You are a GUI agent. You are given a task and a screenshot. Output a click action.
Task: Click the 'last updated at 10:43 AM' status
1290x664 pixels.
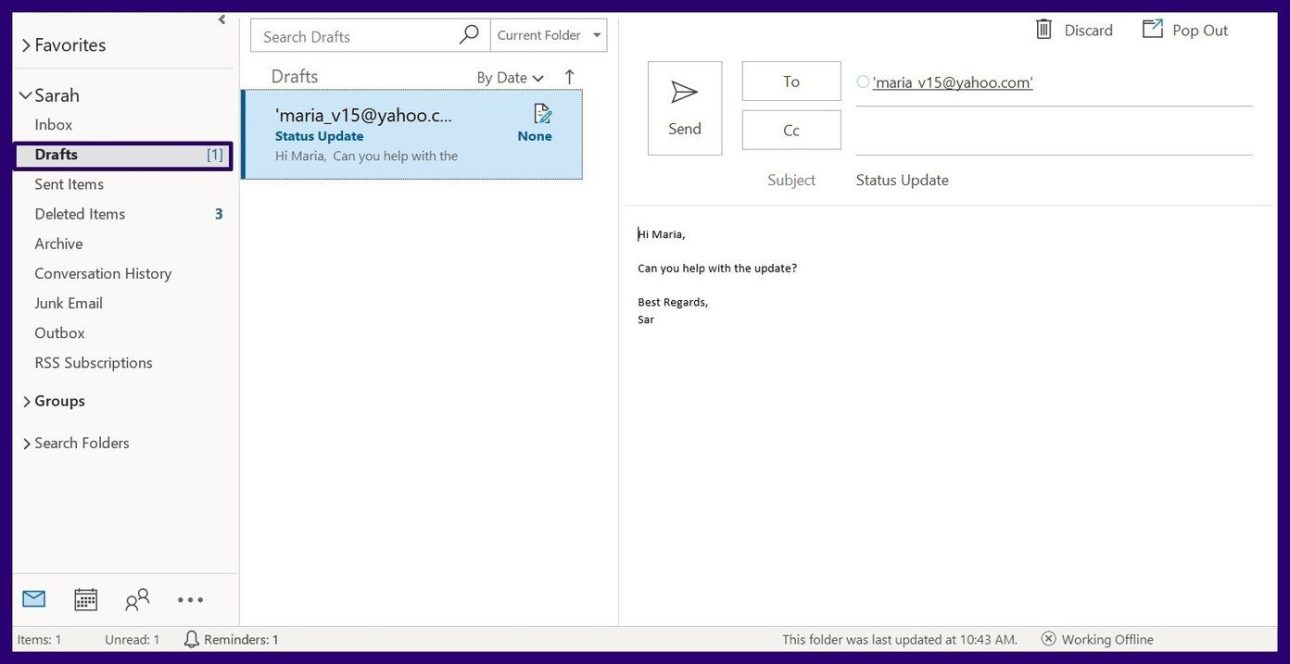pos(900,640)
